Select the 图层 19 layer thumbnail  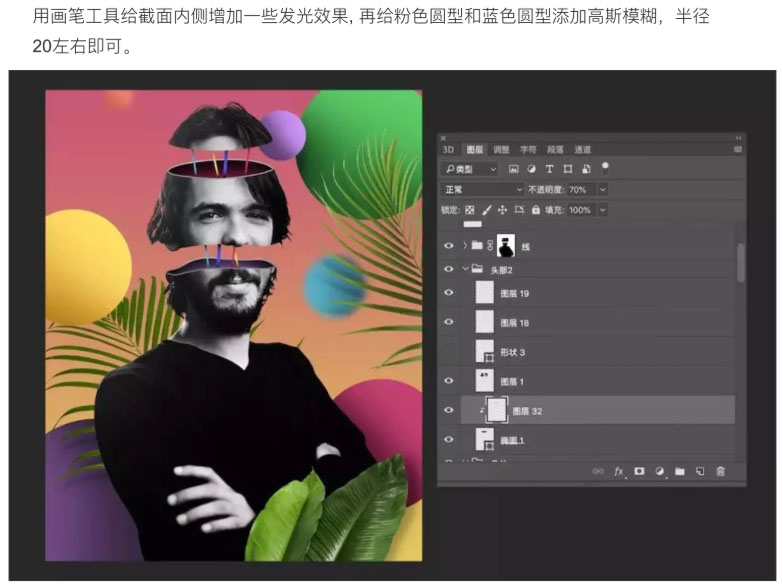pyautogui.click(x=484, y=293)
